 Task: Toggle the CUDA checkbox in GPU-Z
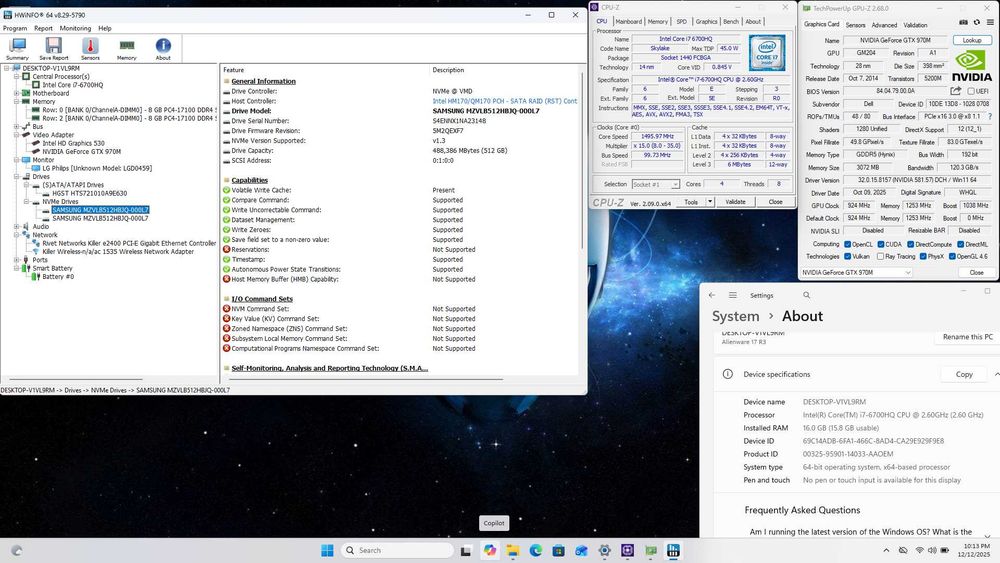point(881,244)
